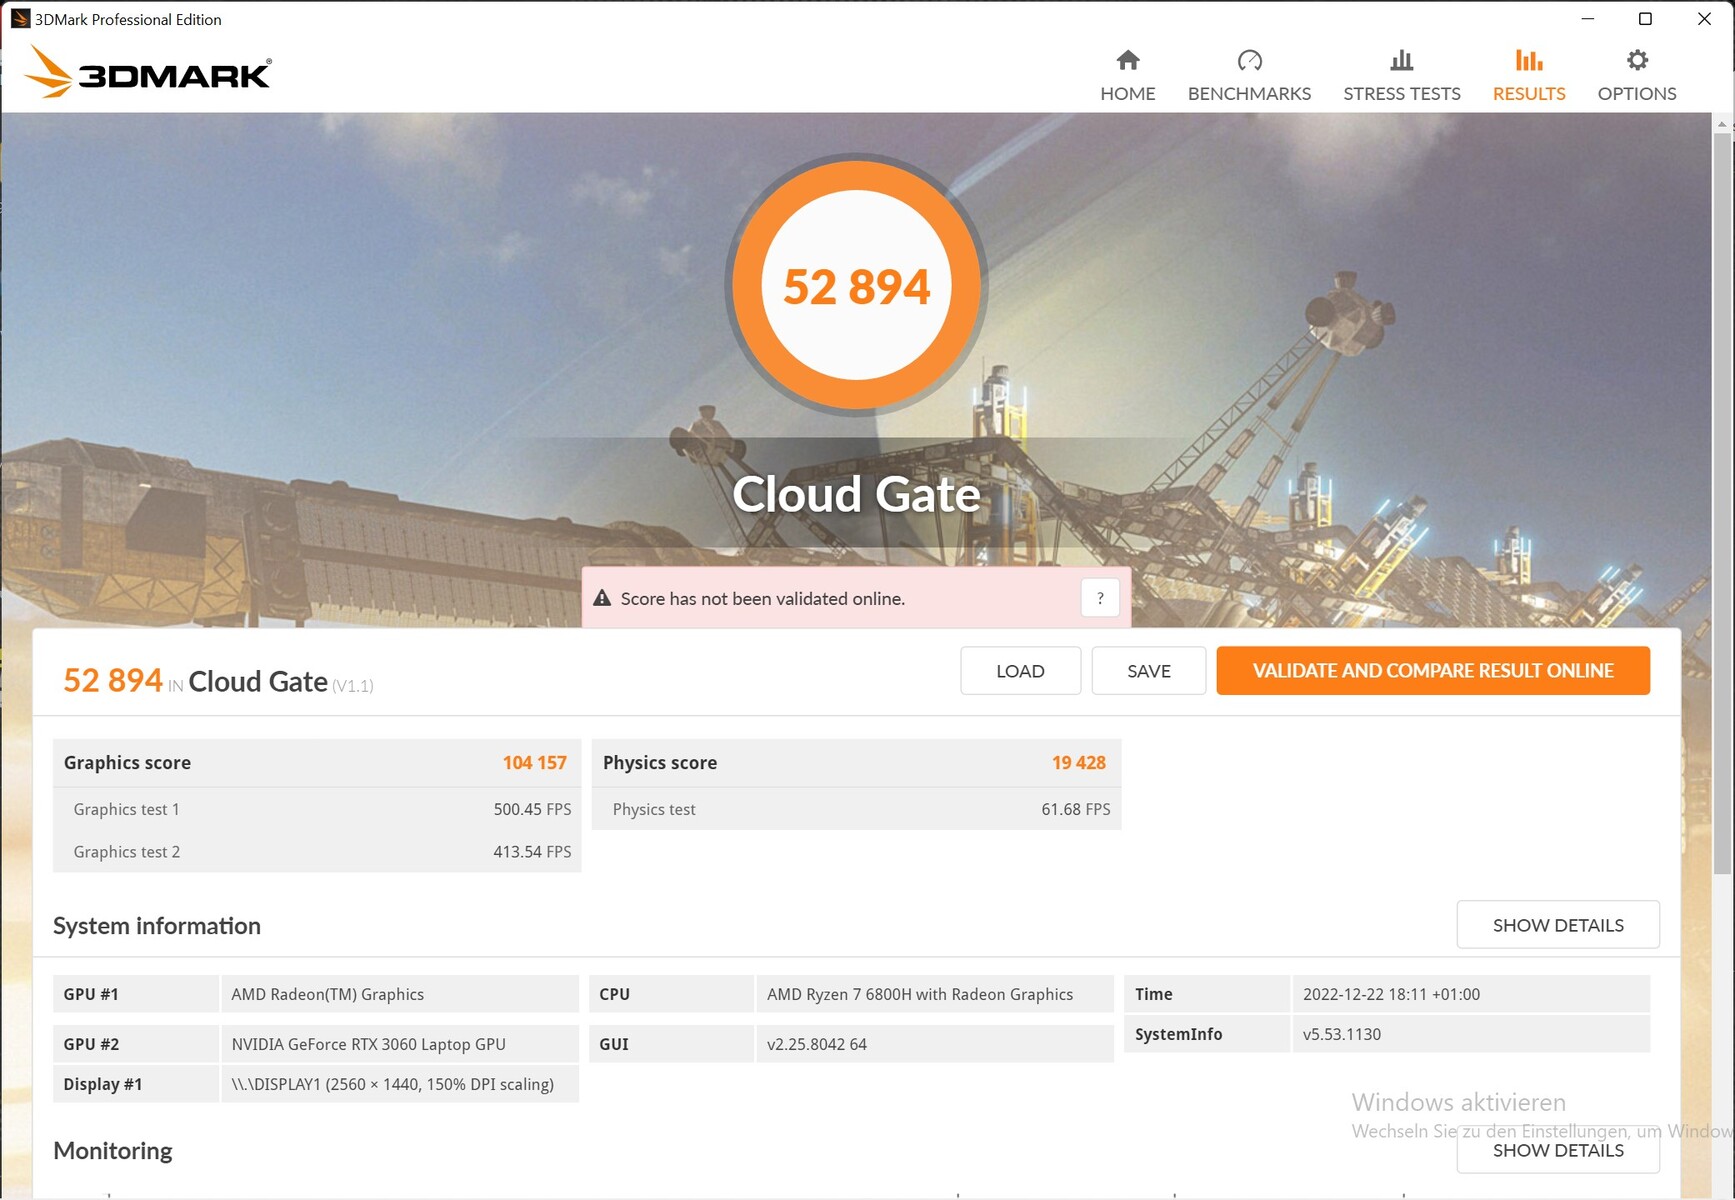
Task: Expand Monitoring with Show Details
Action: point(1557,1151)
